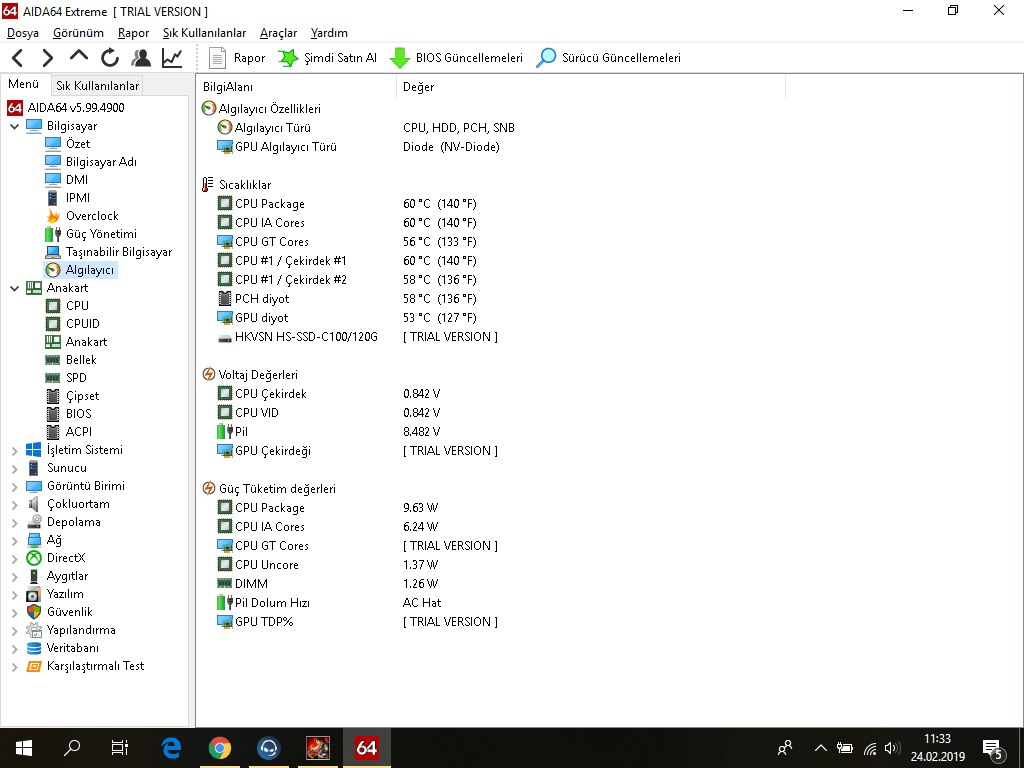Open the Rapor menu
Image resolution: width=1024 pixels, height=768 pixels.
point(133,33)
